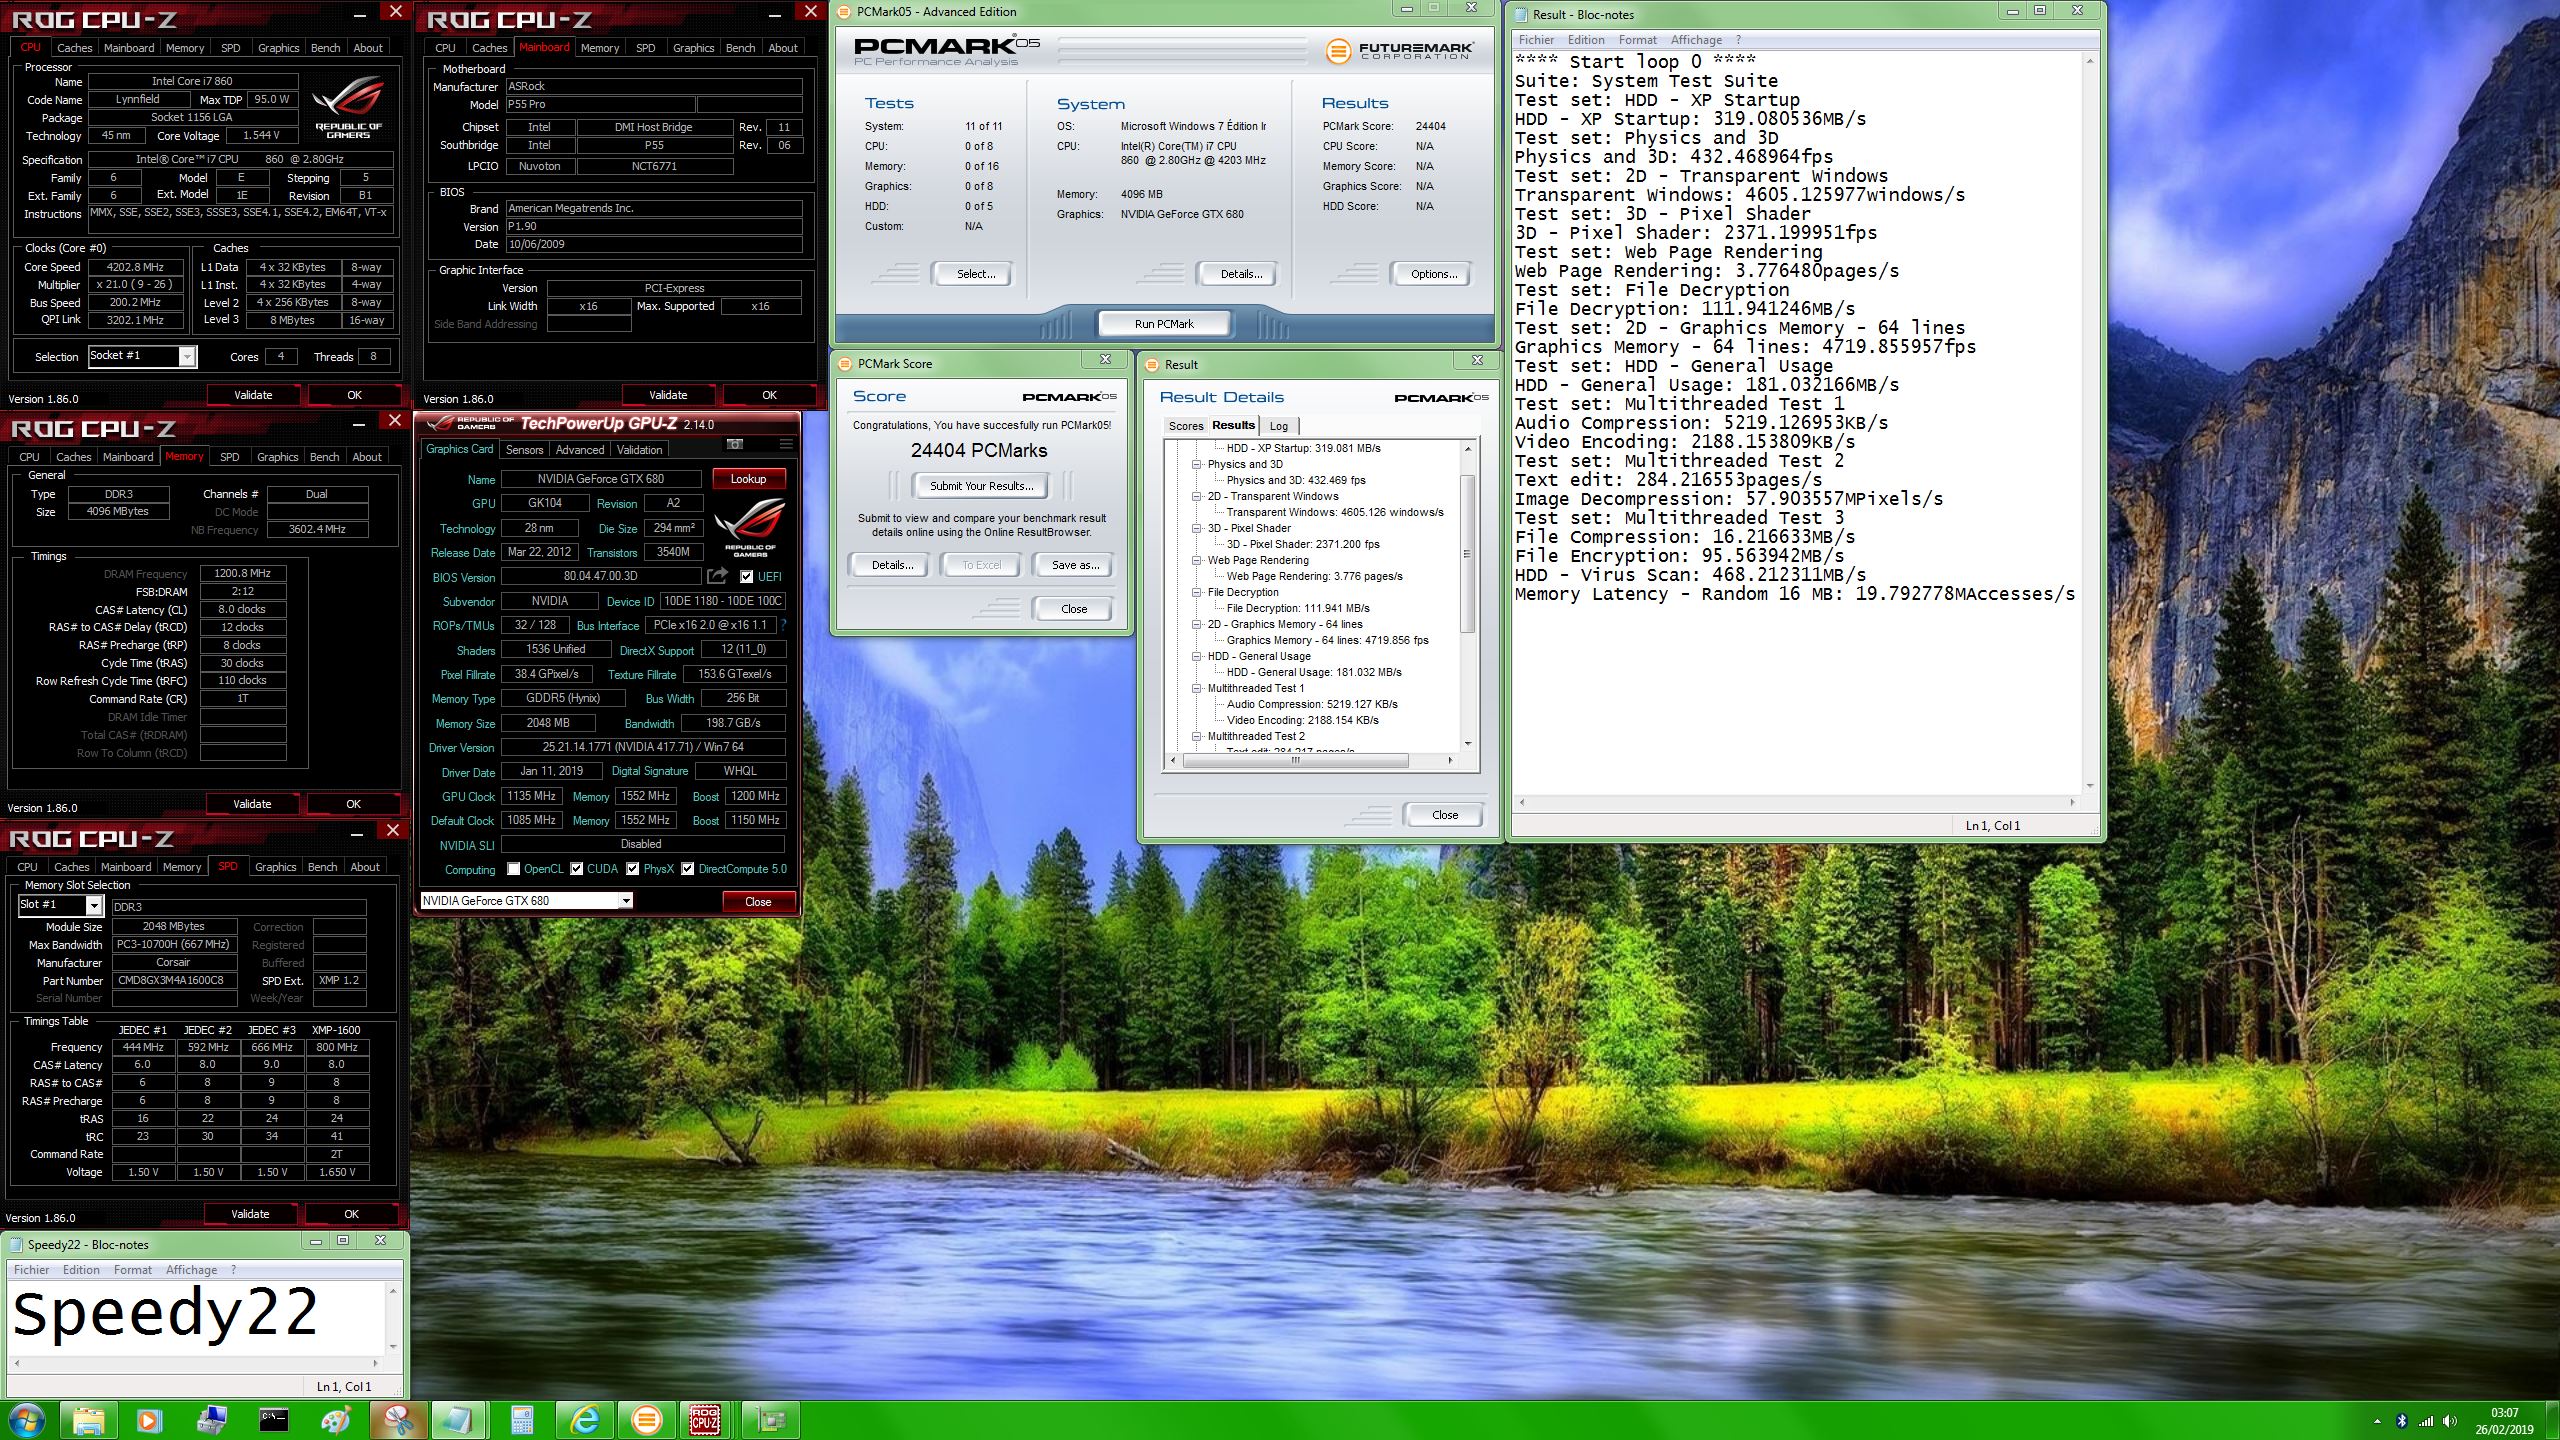Collapse the 3D - Pixel Shader node

coord(1196,528)
